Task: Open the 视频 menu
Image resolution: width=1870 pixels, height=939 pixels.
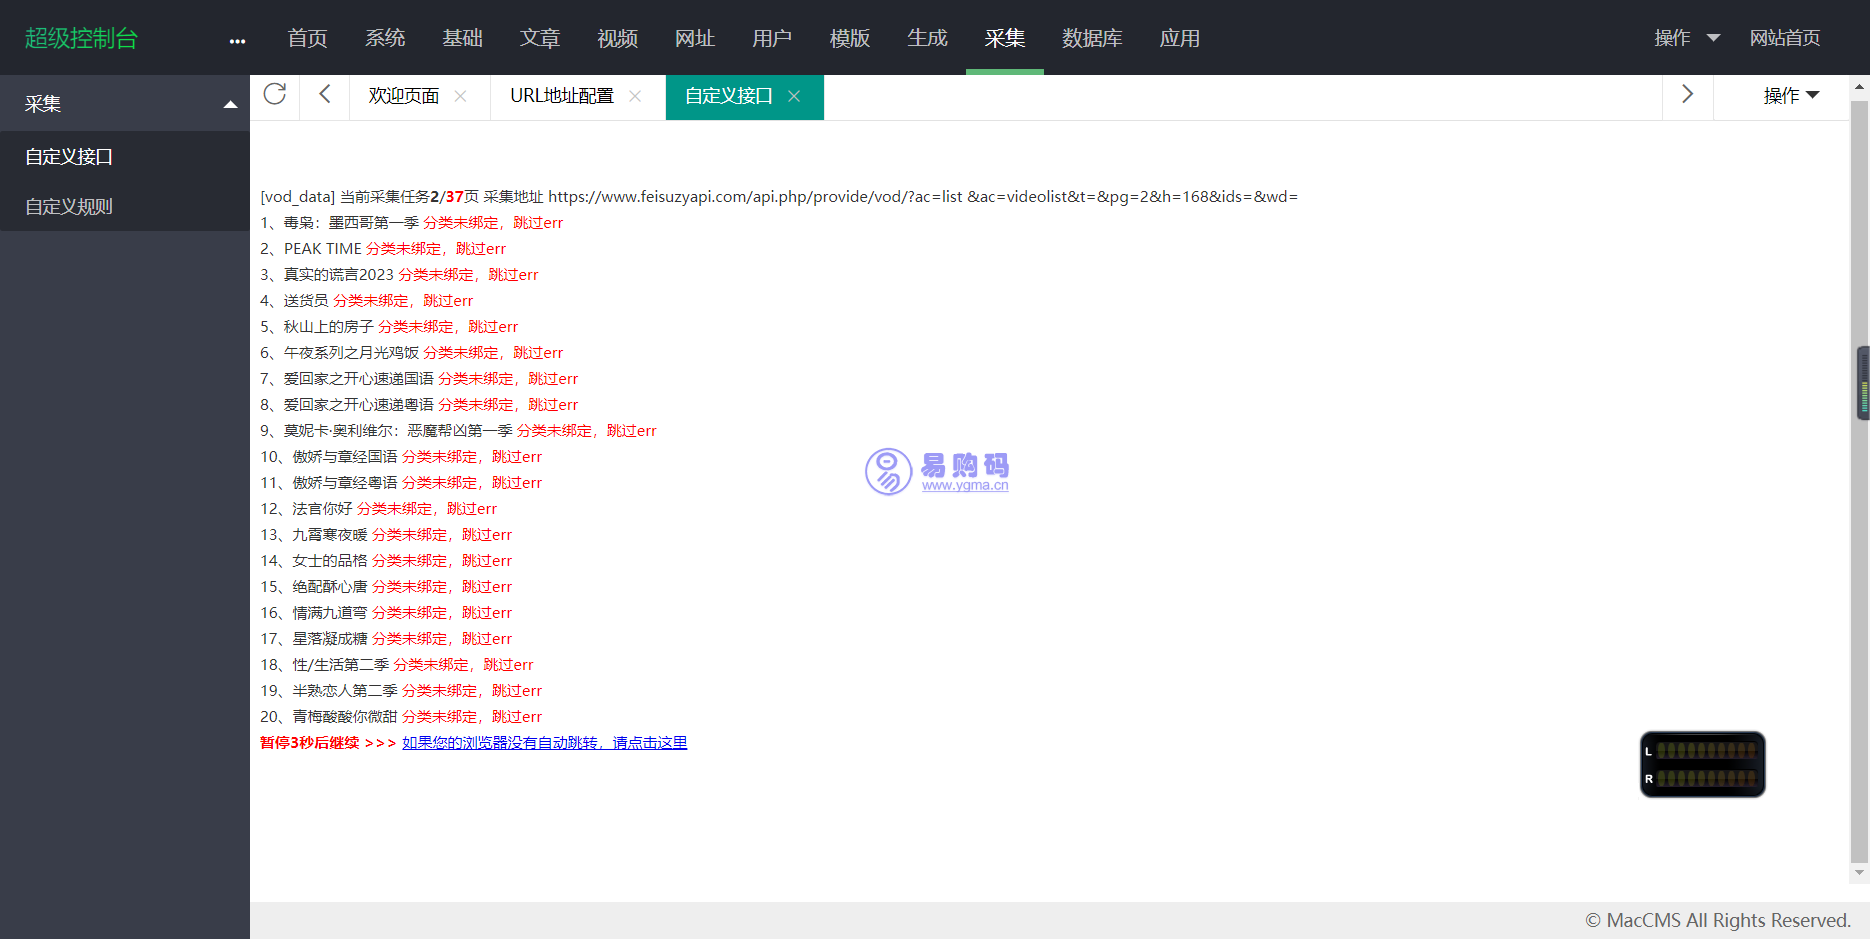Action: click(x=617, y=38)
